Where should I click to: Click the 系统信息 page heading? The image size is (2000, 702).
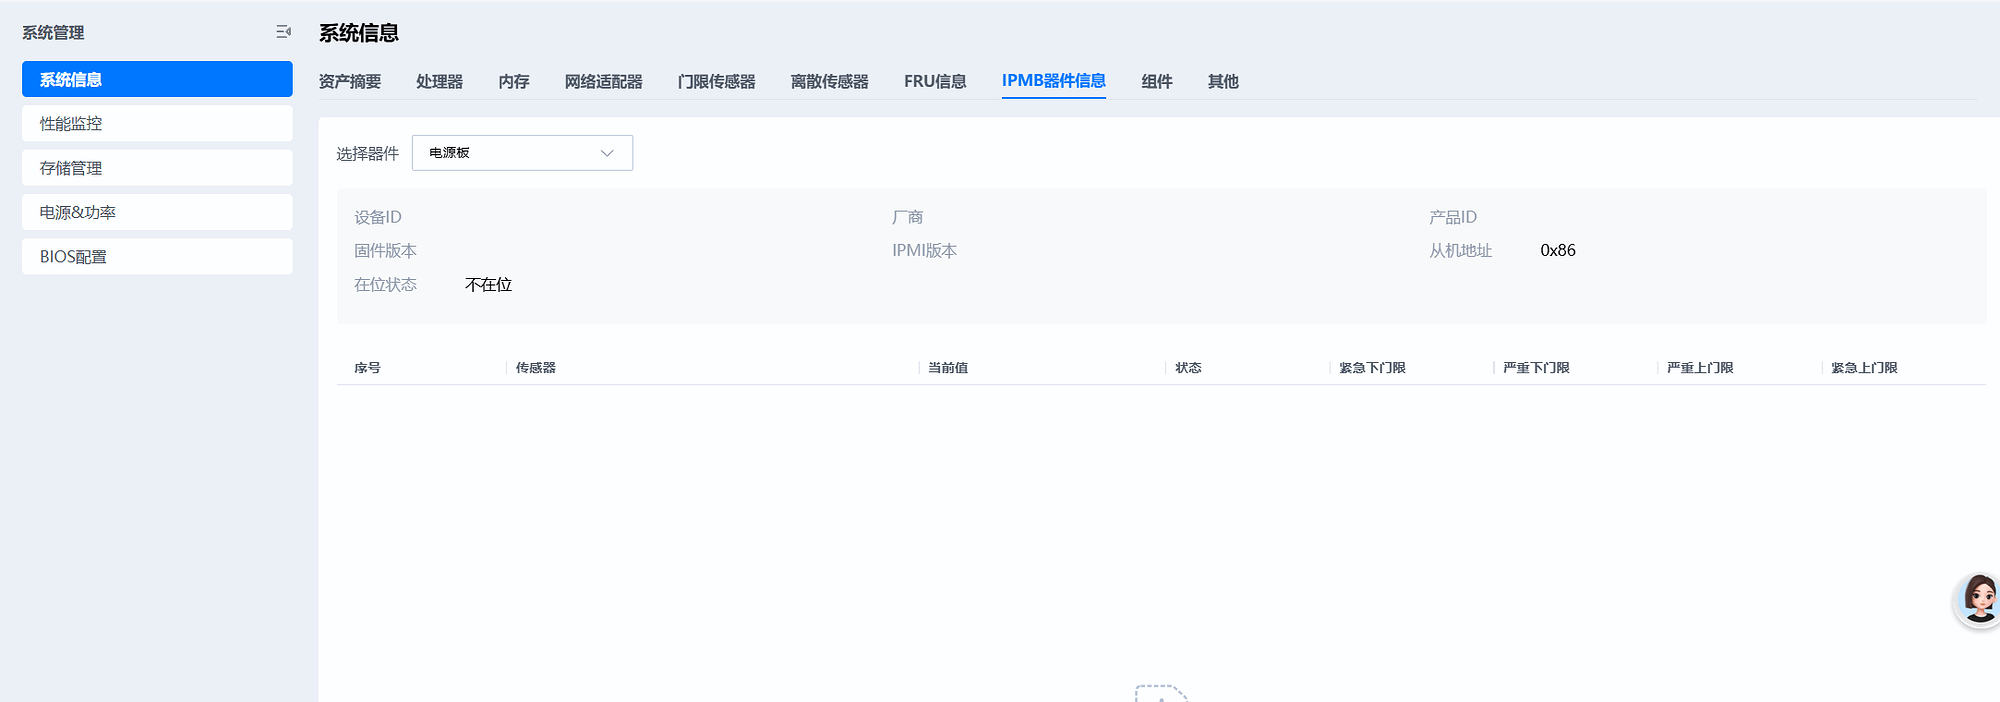[x=359, y=33]
